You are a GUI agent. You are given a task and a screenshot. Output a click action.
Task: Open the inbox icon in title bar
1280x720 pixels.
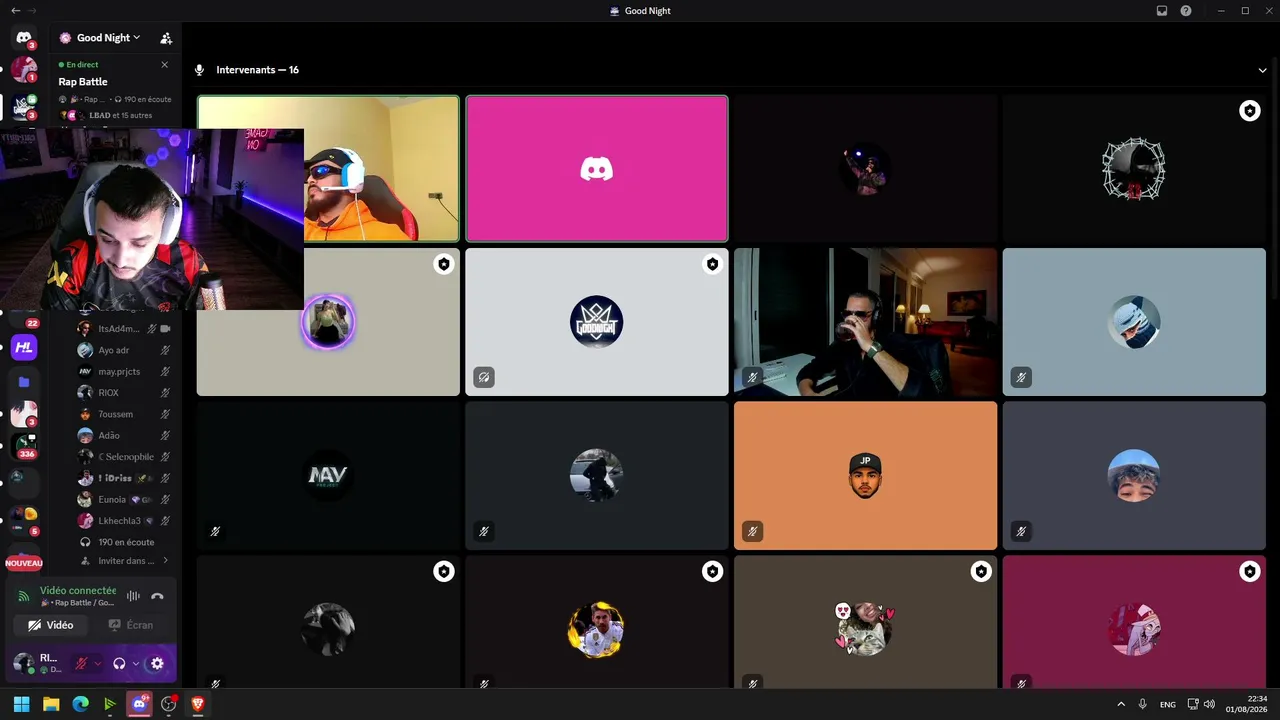pos(1162,11)
